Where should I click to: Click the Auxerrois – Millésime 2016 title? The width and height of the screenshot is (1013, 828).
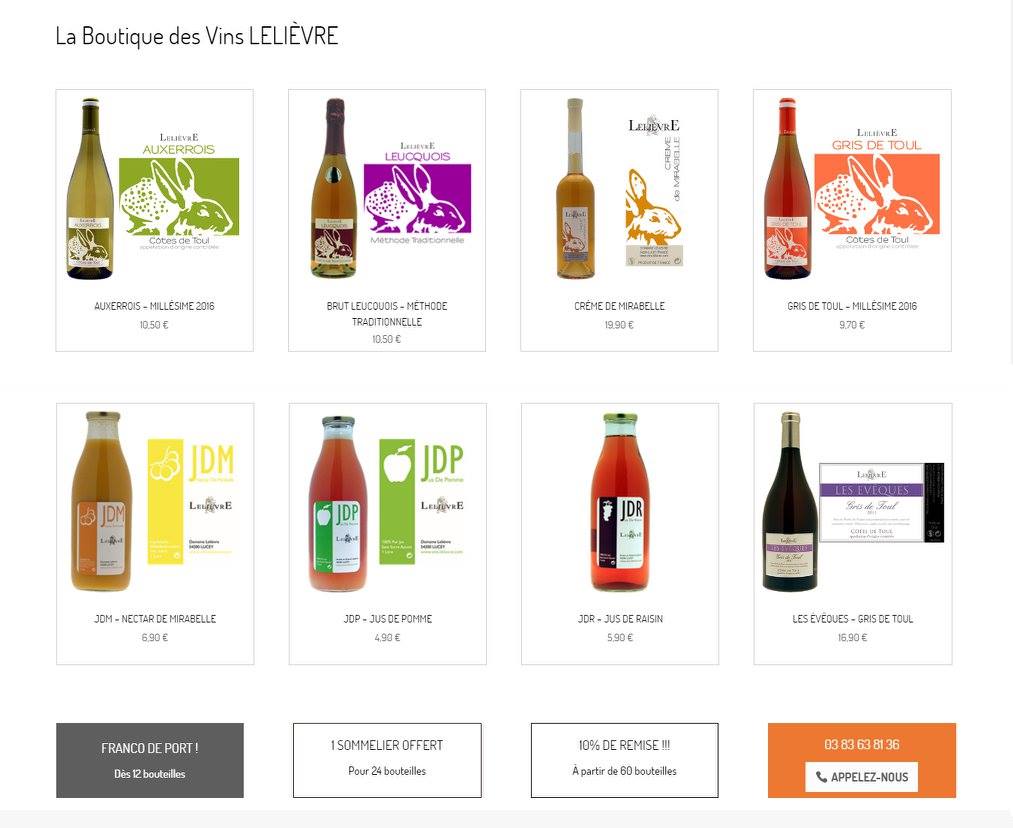[154, 306]
